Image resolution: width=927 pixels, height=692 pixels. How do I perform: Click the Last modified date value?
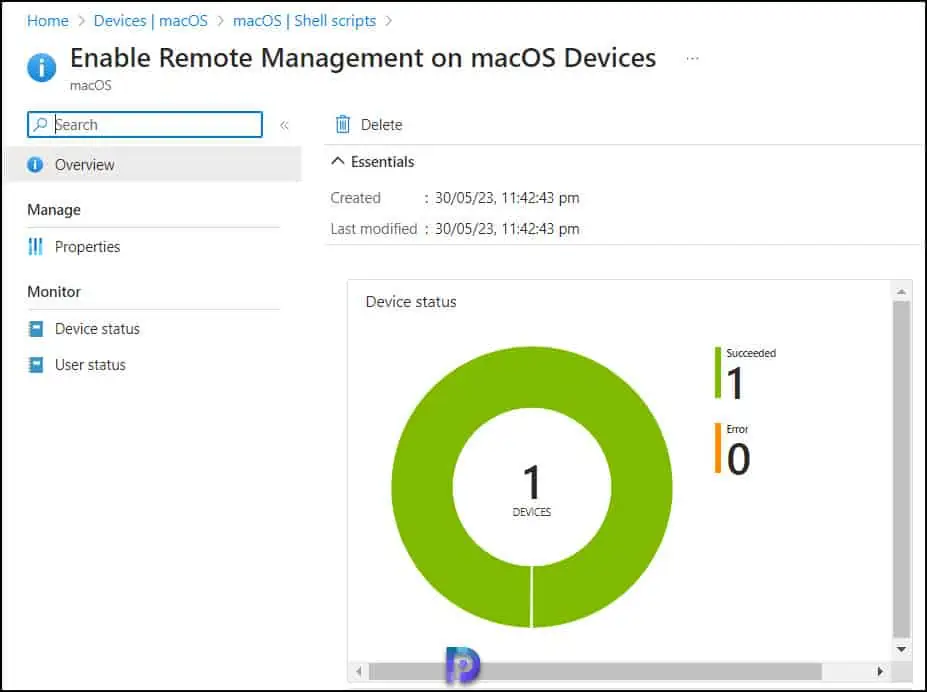point(507,229)
